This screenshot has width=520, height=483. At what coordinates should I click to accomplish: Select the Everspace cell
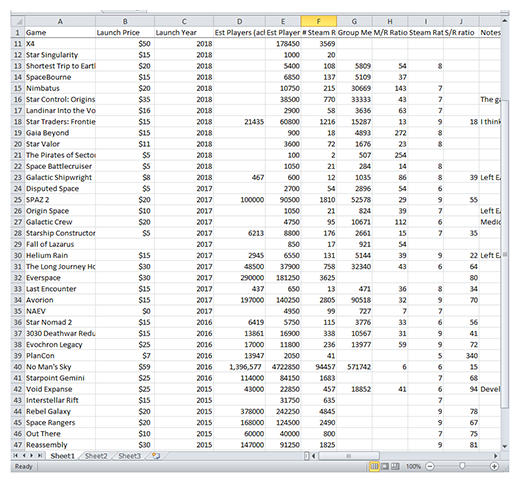[60, 278]
